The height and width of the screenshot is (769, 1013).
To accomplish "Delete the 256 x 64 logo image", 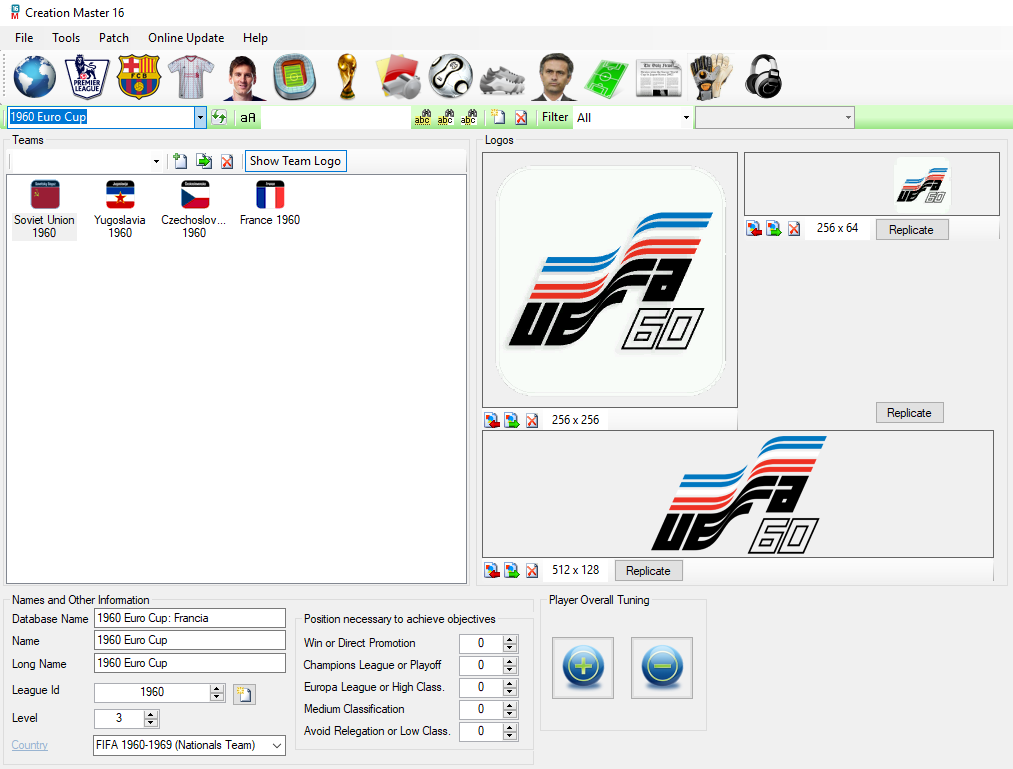I will click(x=794, y=229).
